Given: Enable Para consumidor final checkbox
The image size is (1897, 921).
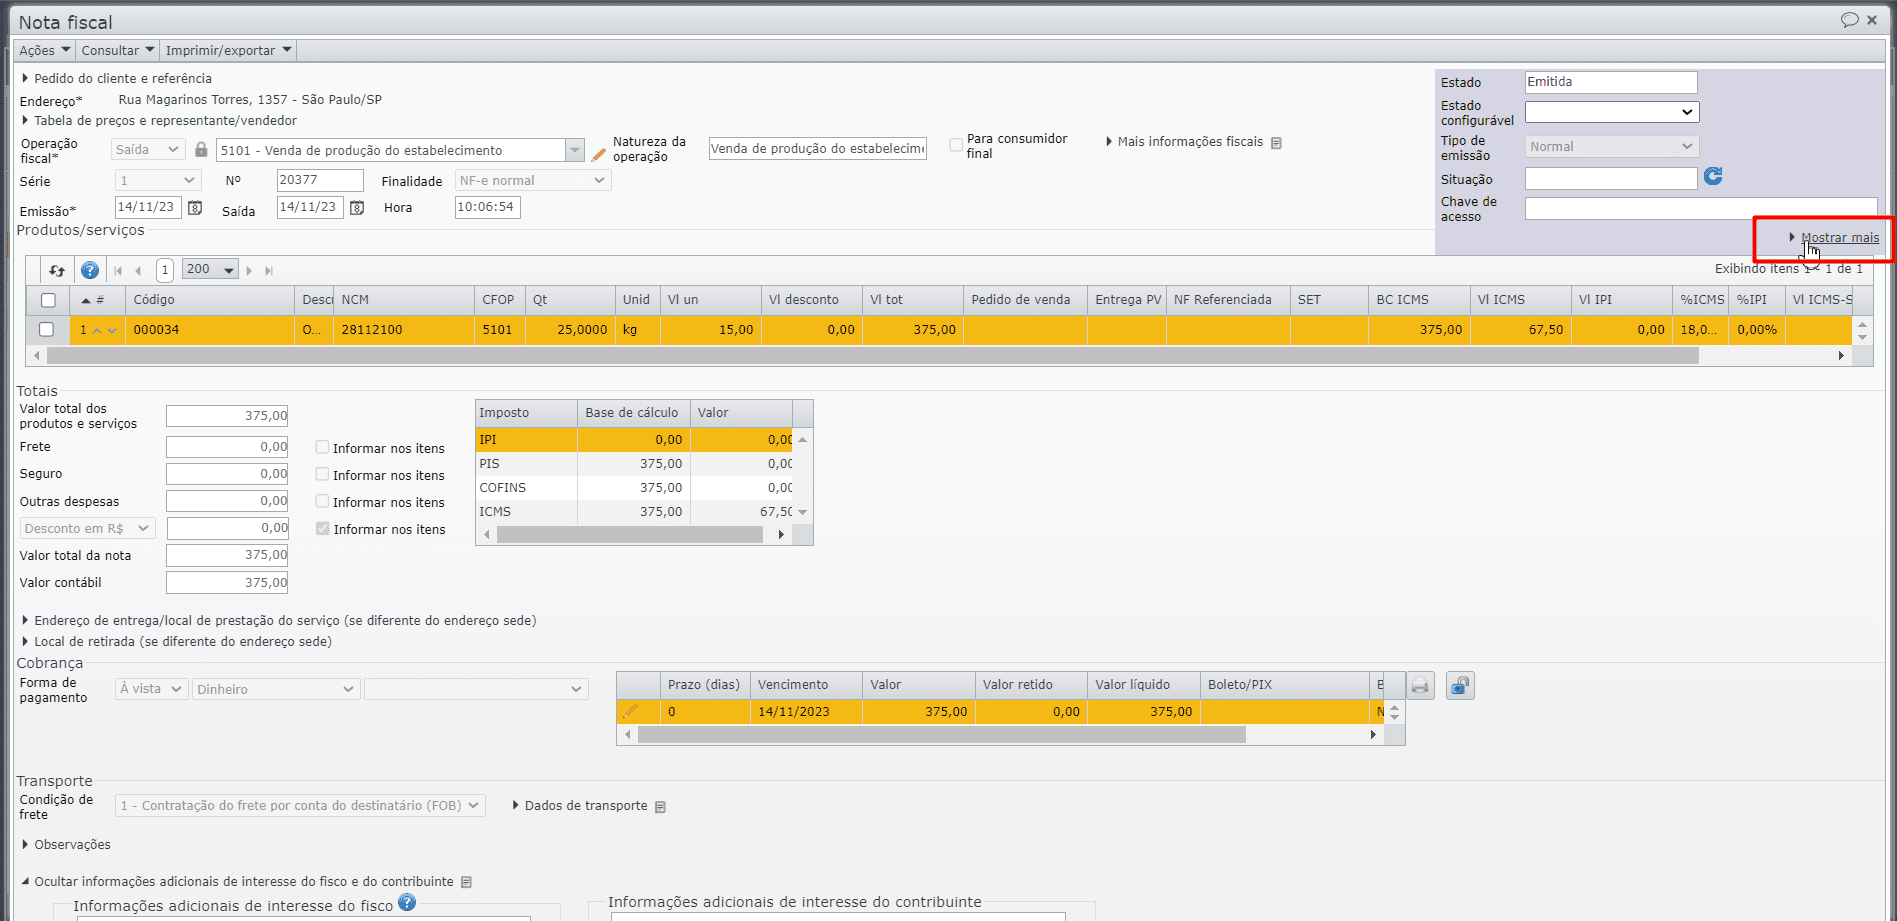Looking at the screenshot, I should (x=956, y=145).
